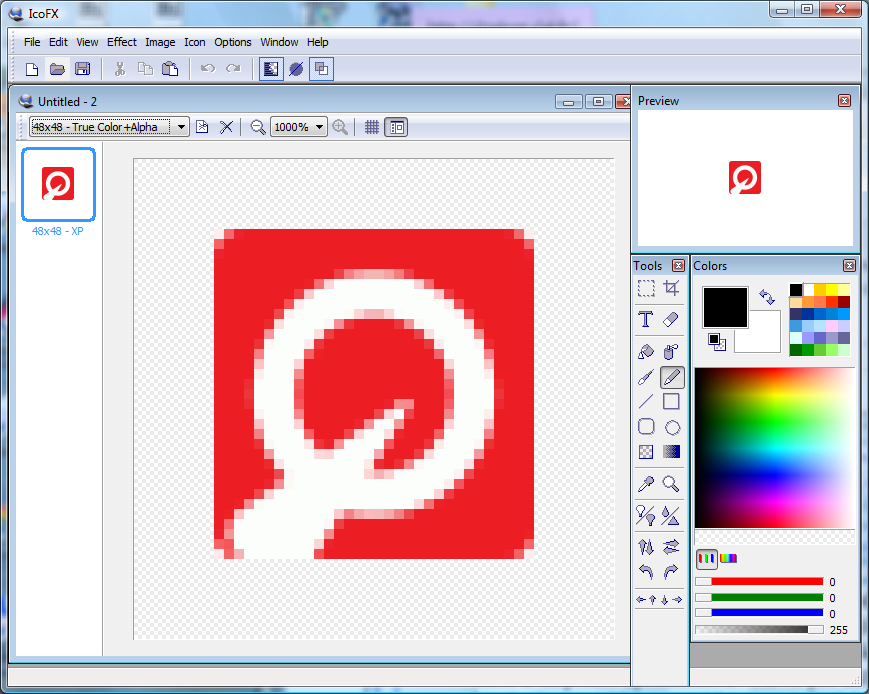The width and height of the screenshot is (869, 694).
Task: Rotate image left
Action: [x=646, y=571]
